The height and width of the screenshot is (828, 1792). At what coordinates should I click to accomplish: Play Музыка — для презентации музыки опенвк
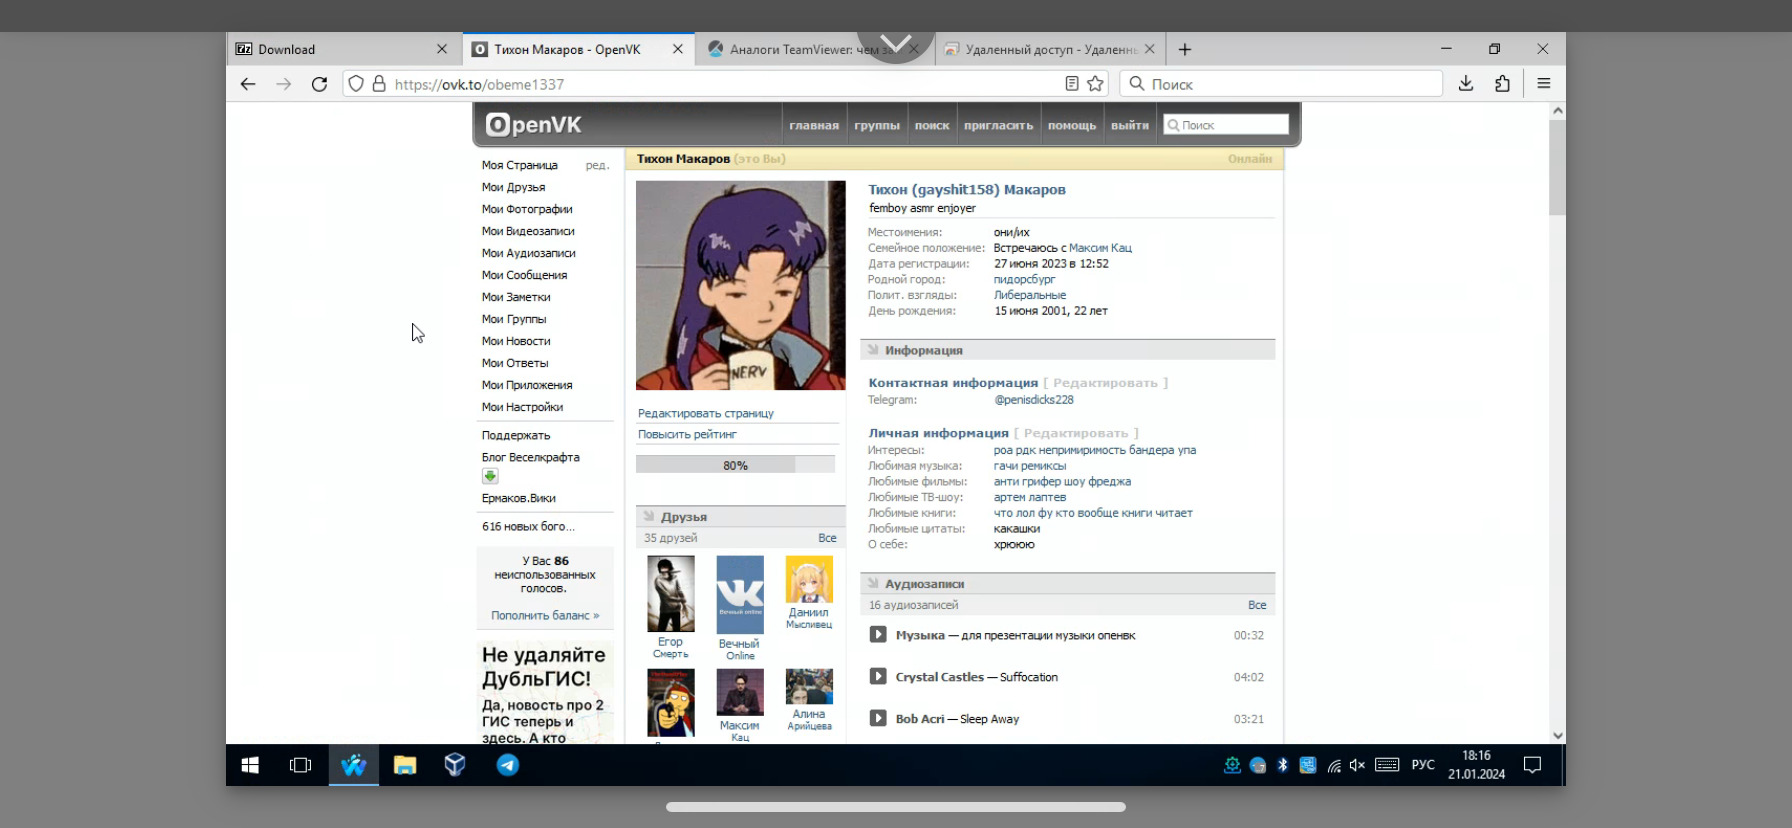pos(878,635)
